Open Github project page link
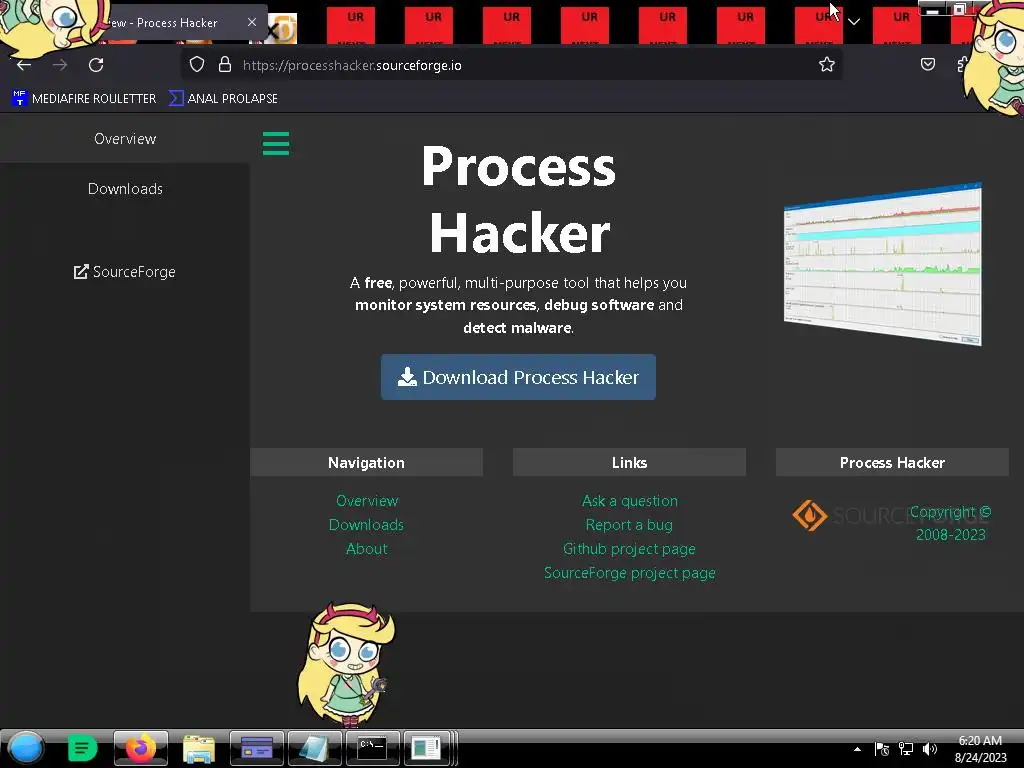The height and width of the screenshot is (768, 1024). pyautogui.click(x=630, y=549)
